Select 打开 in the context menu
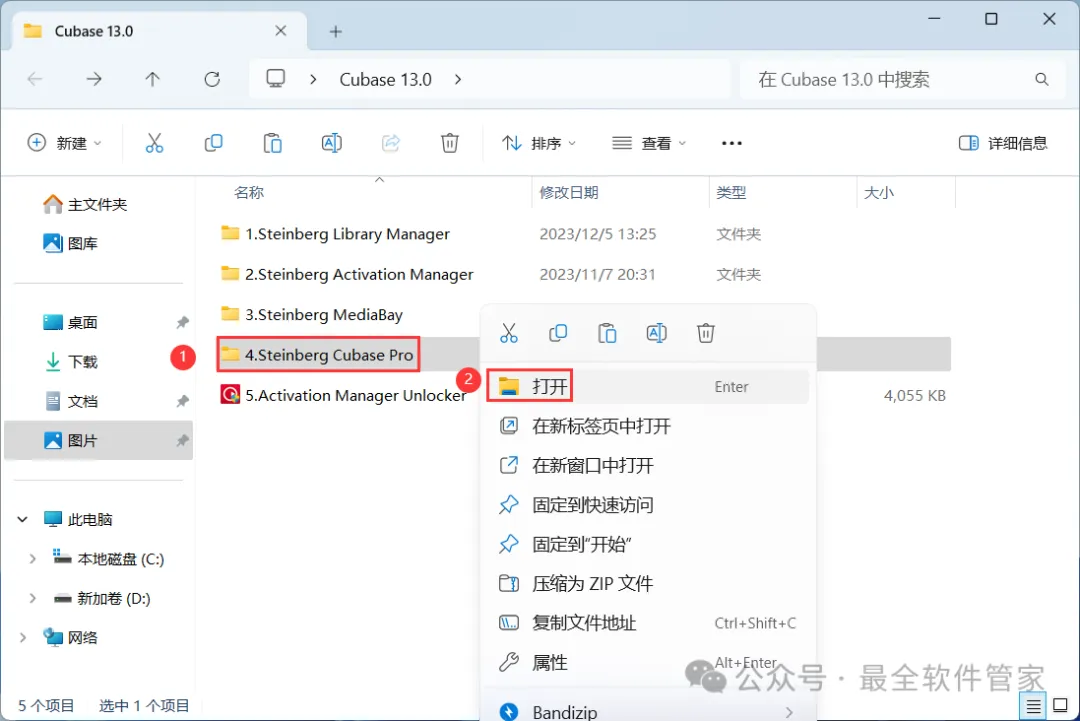 pyautogui.click(x=648, y=387)
